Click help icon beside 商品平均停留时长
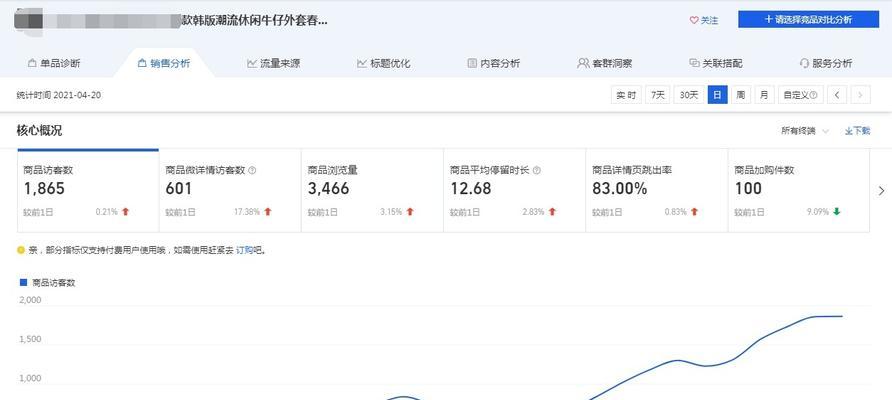 [537, 170]
